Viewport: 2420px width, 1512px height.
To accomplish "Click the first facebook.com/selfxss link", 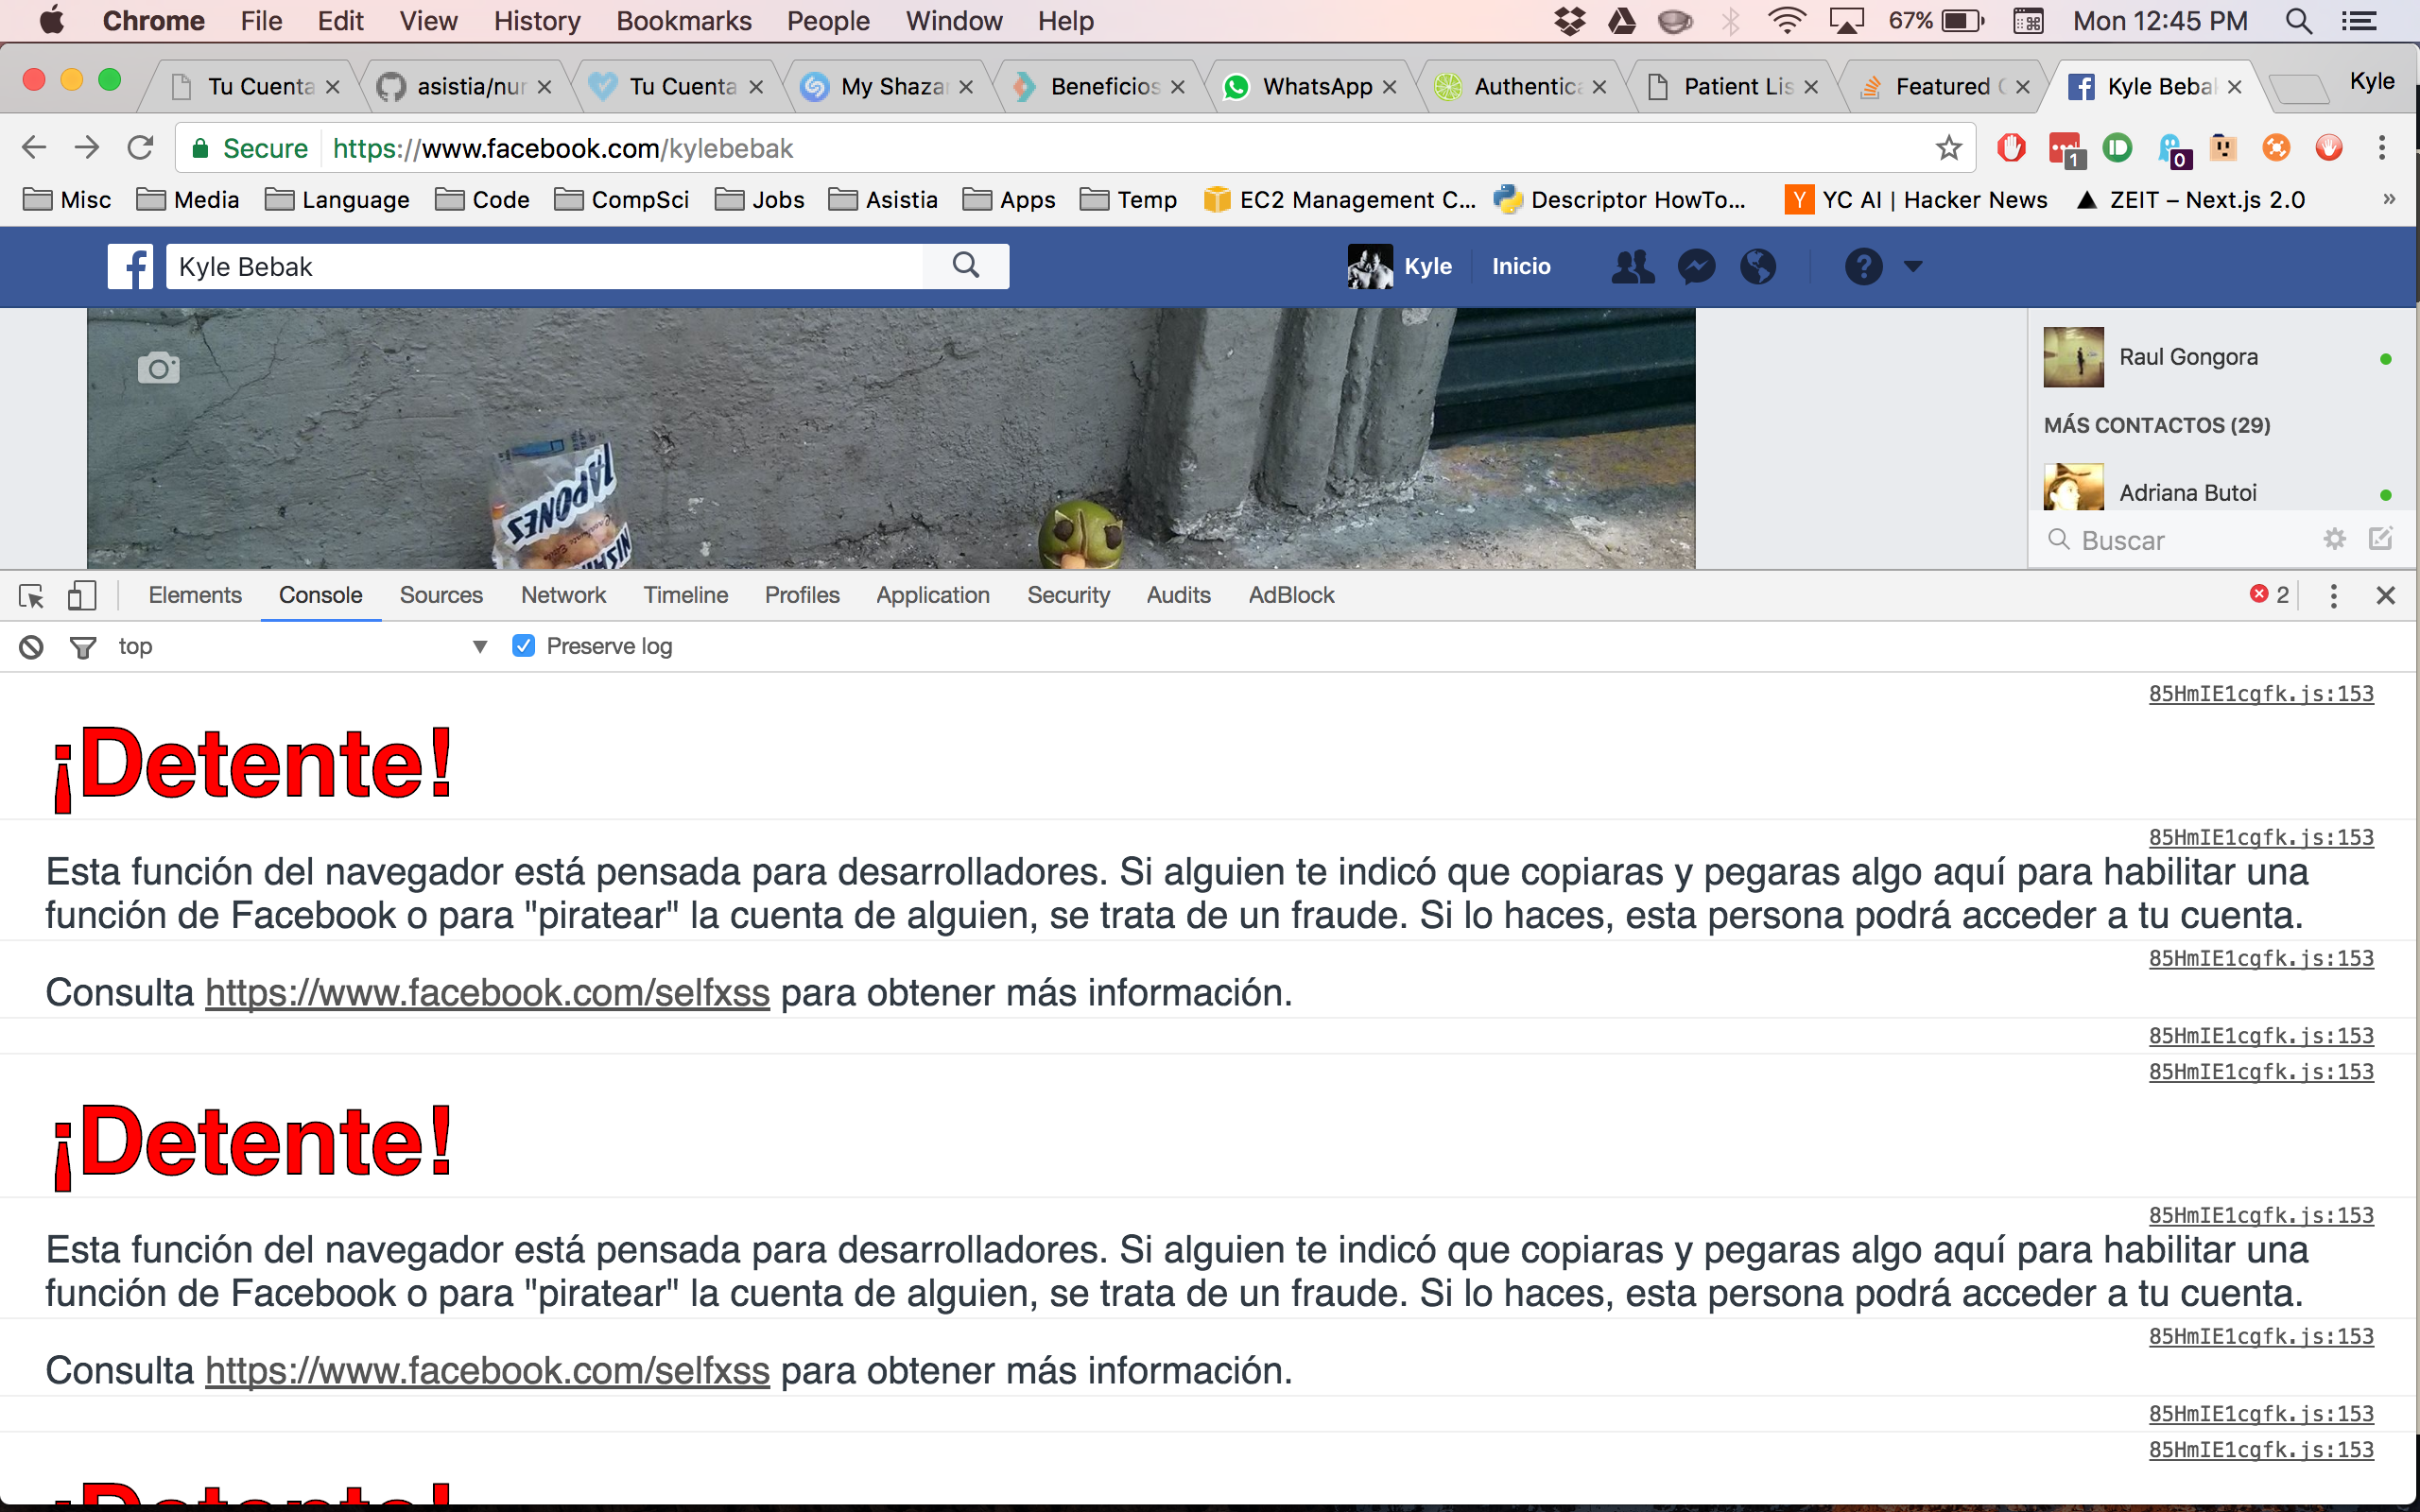I will pos(487,993).
